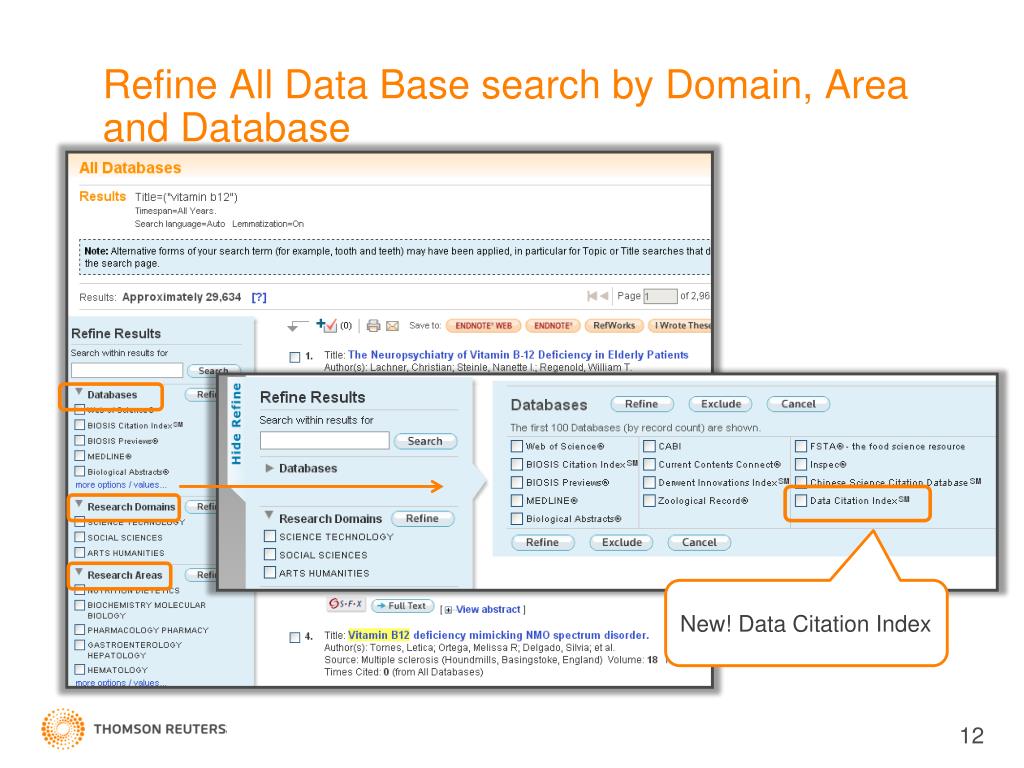
Task: Click Hide Refine vertical tab
Action: 236,424
